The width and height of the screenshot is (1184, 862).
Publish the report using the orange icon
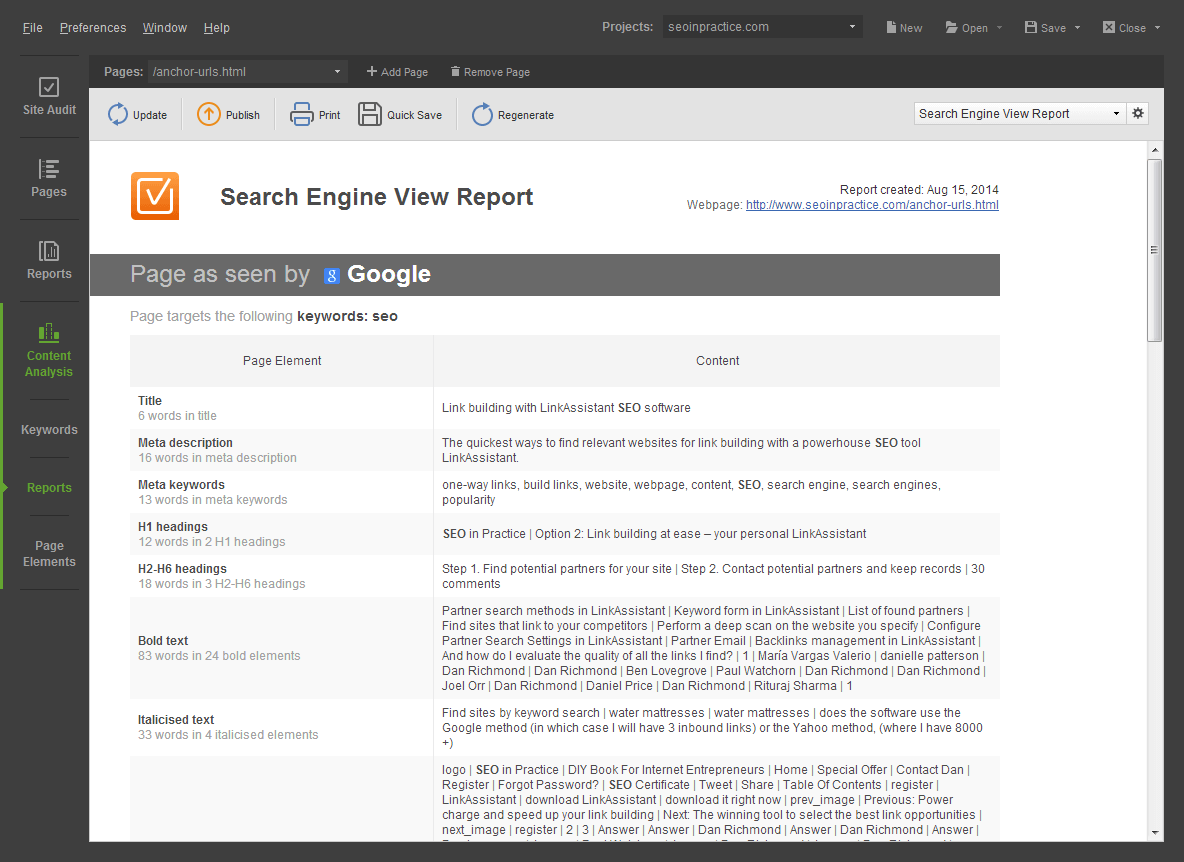(209, 115)
